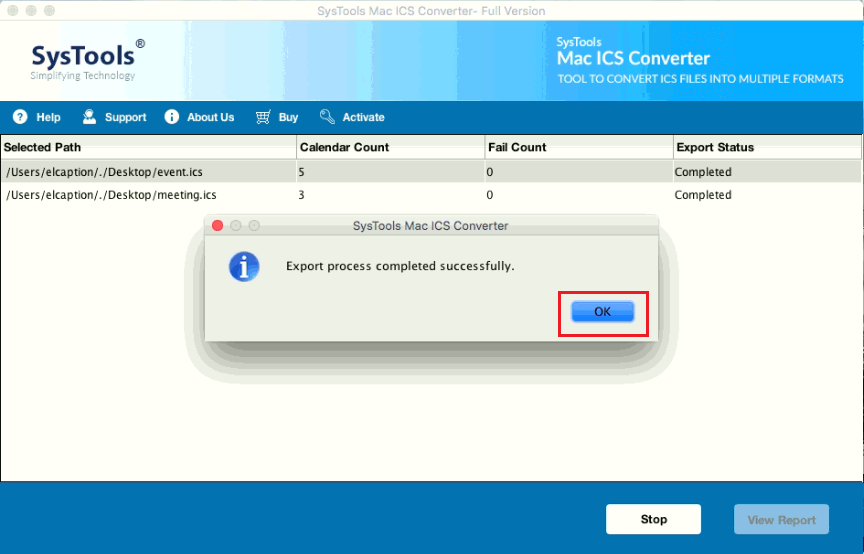864x554 pixels.
Task: Click Completed status for event.ics
Action: pos(703,172)
